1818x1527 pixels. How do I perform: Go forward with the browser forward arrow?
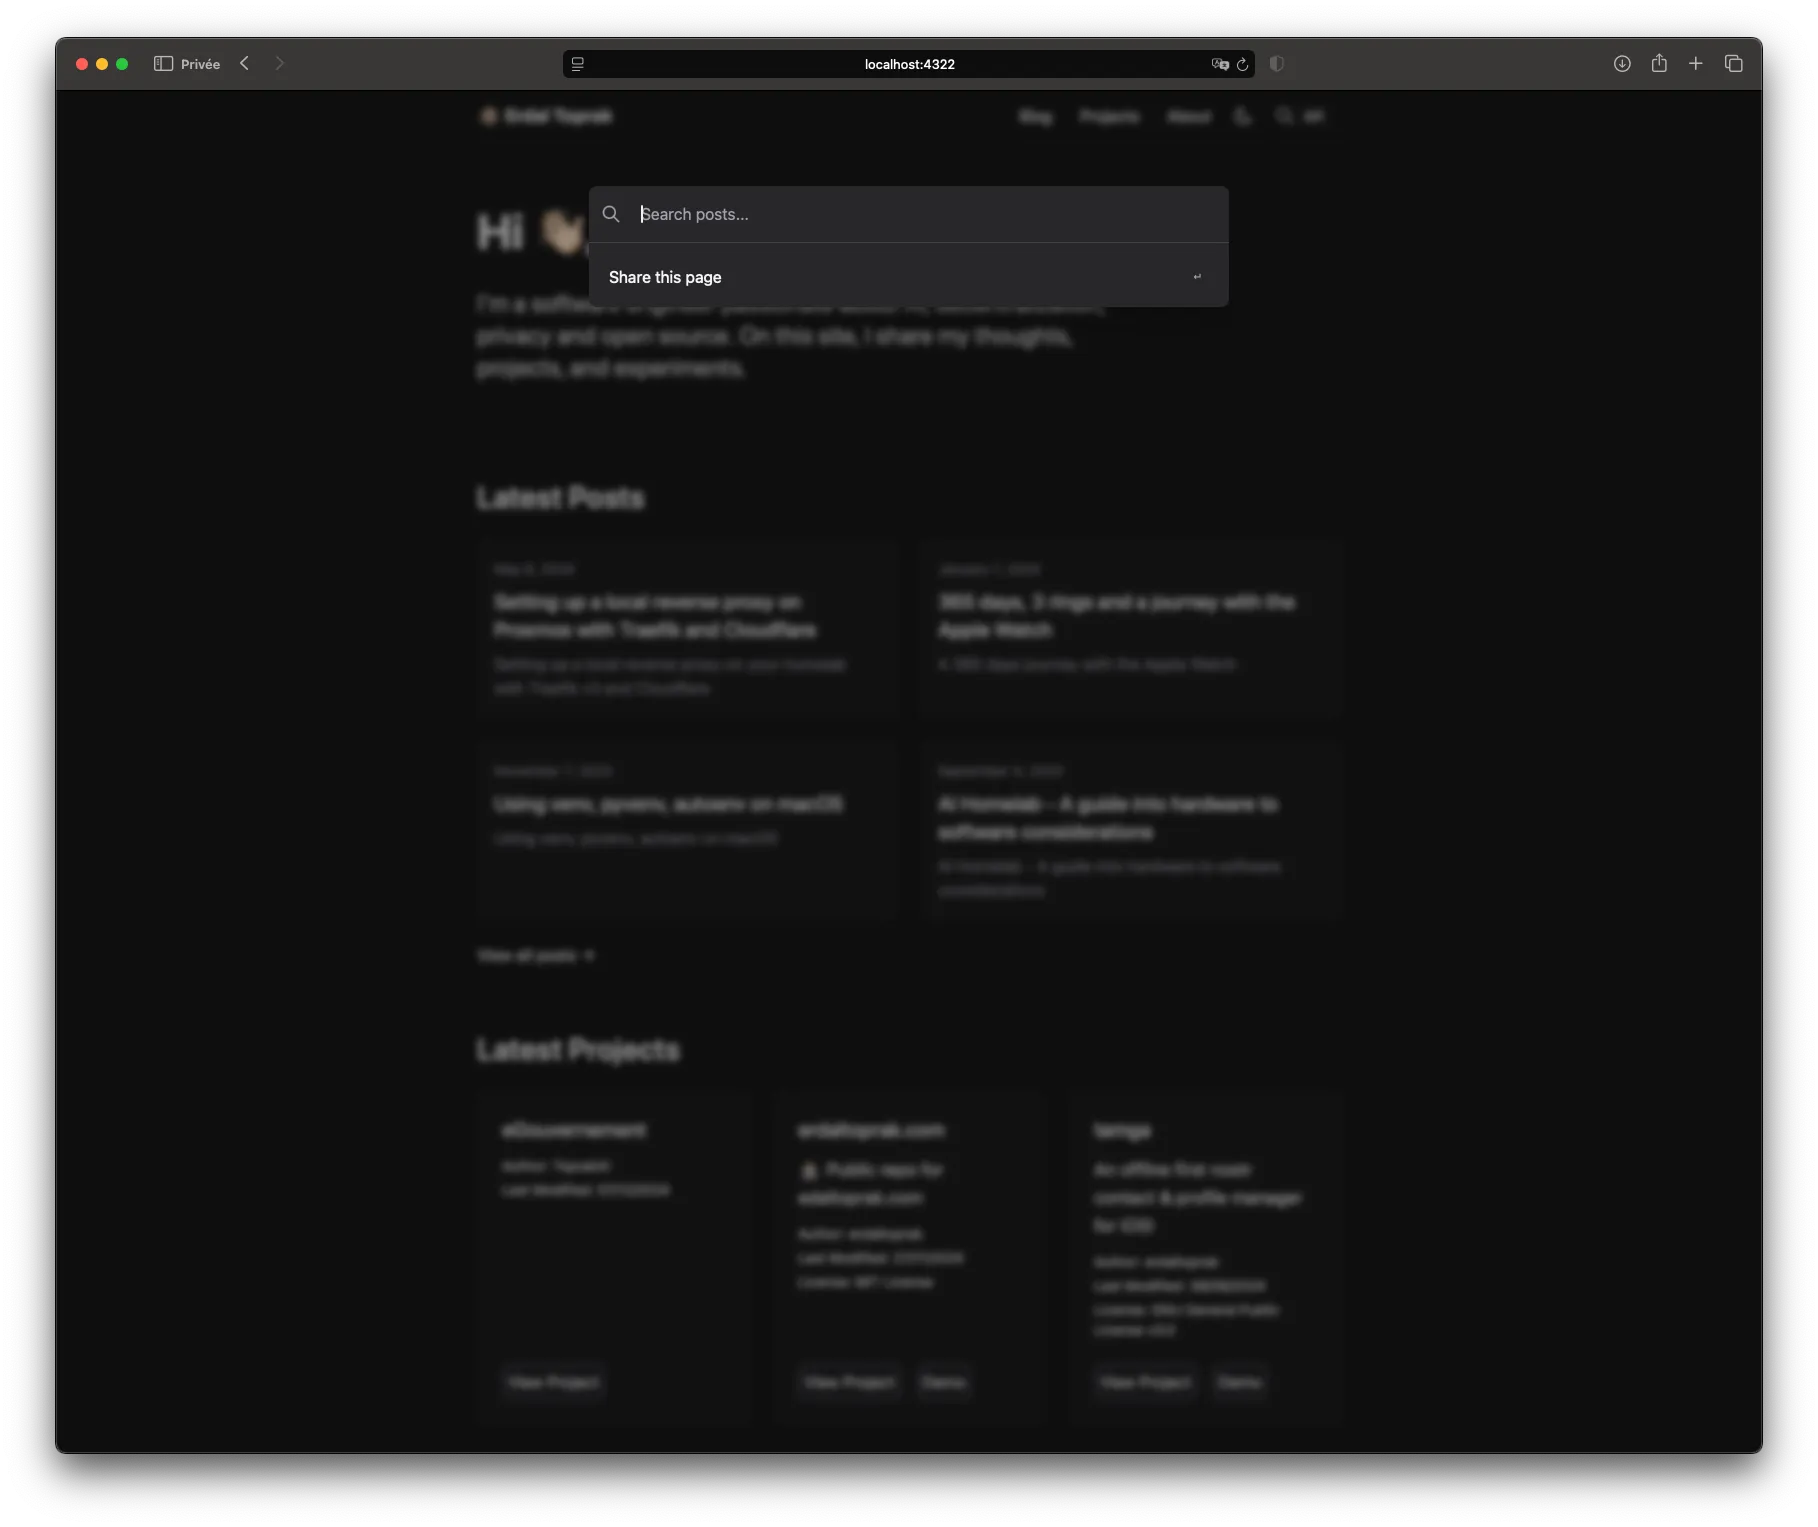click(279, 64)
